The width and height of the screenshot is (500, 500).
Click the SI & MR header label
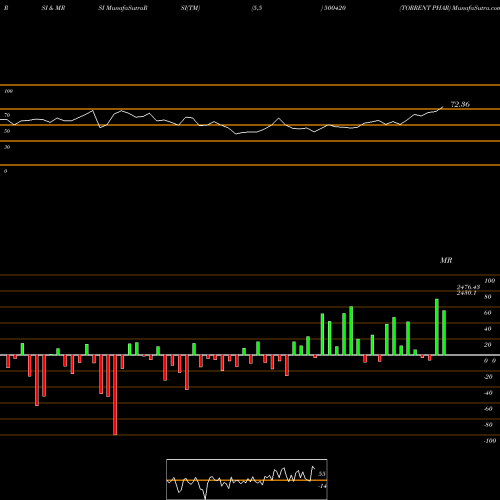tap(53, 8)
